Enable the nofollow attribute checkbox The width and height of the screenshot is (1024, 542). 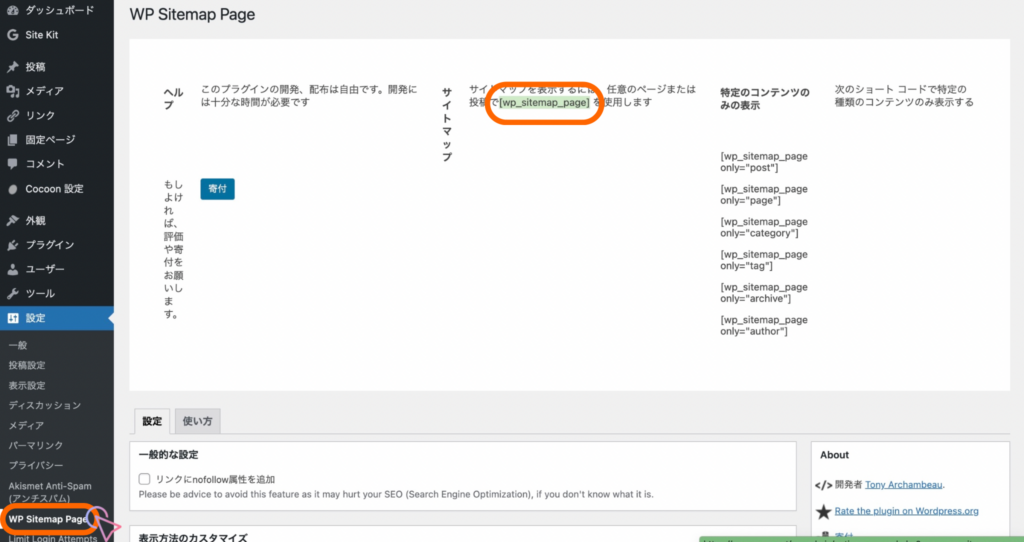(145, 479)
